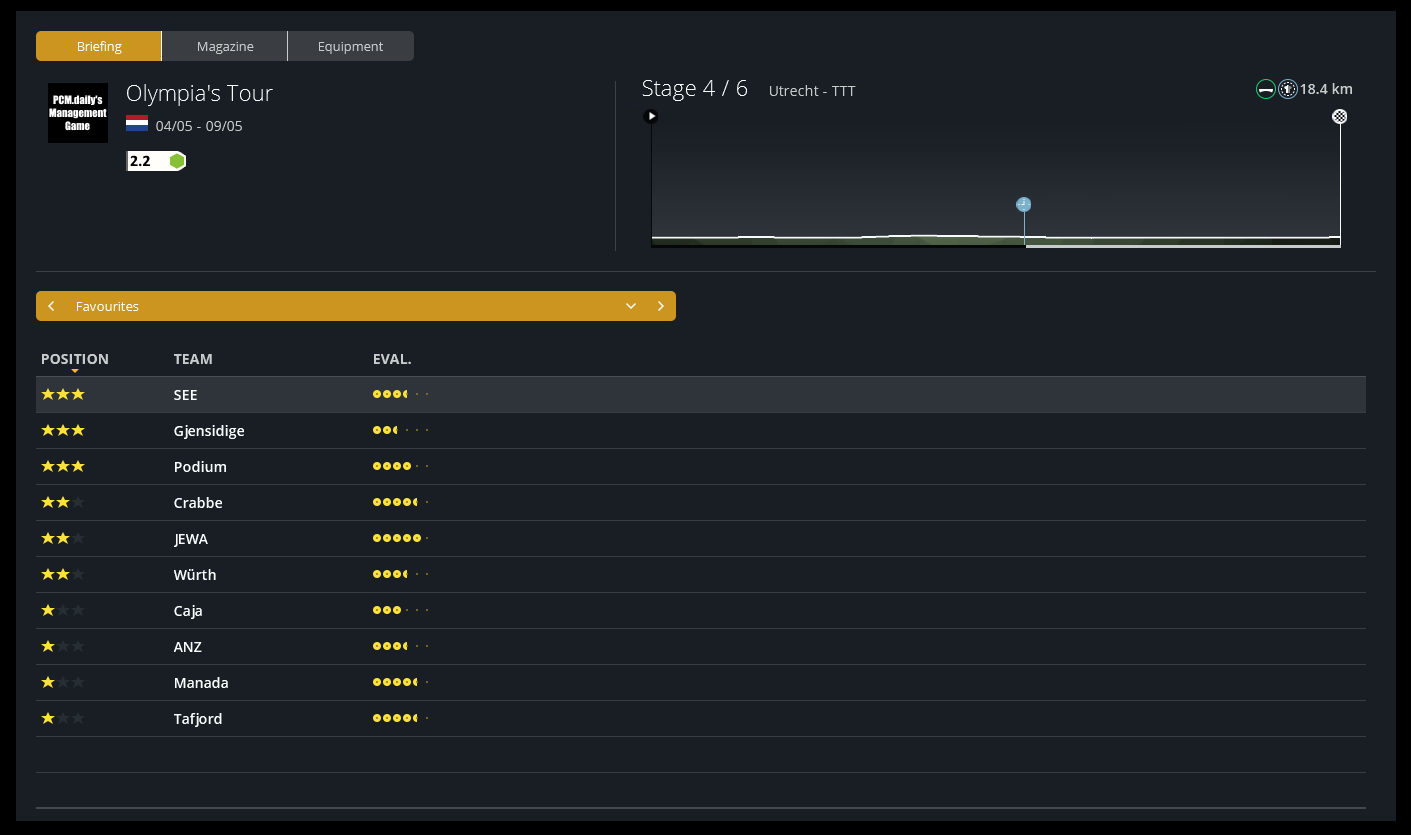Click the evaluation dots for JEWA
Screen dimensions: 1411x835
coord(400,539)
